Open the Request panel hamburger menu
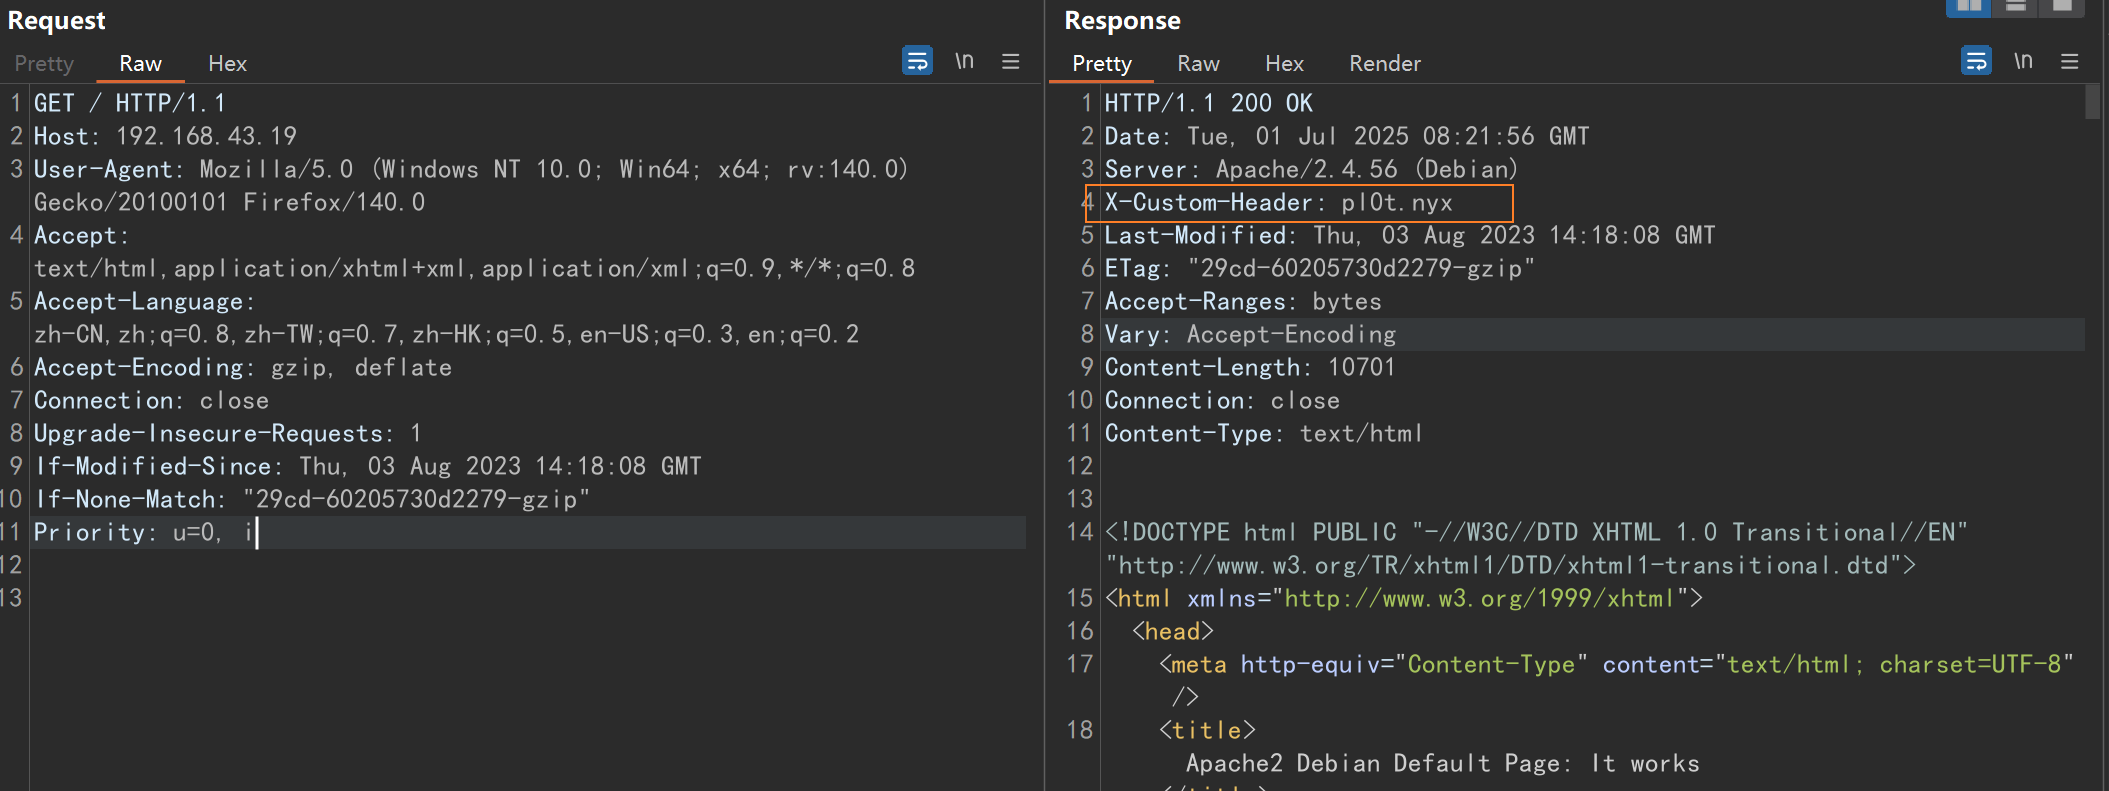This screenshot has height=791, width=2109. (x=1011, y=61)
